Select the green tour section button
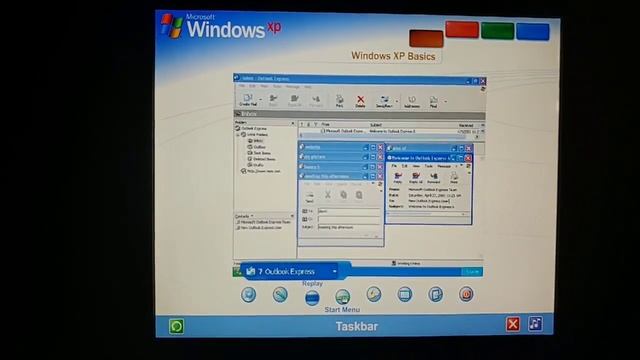Screen dimensions: 640x360 coord(497,31)
